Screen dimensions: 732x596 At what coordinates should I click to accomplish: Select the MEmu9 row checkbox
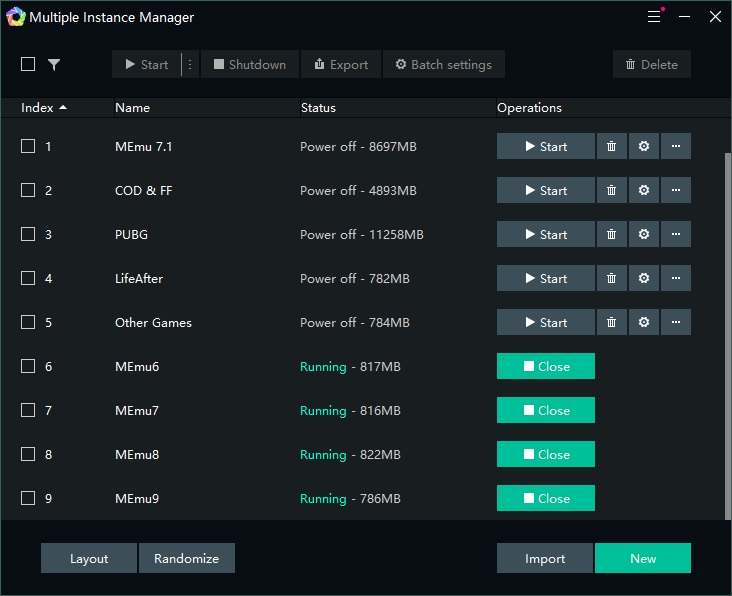click(x=28, y=499)
